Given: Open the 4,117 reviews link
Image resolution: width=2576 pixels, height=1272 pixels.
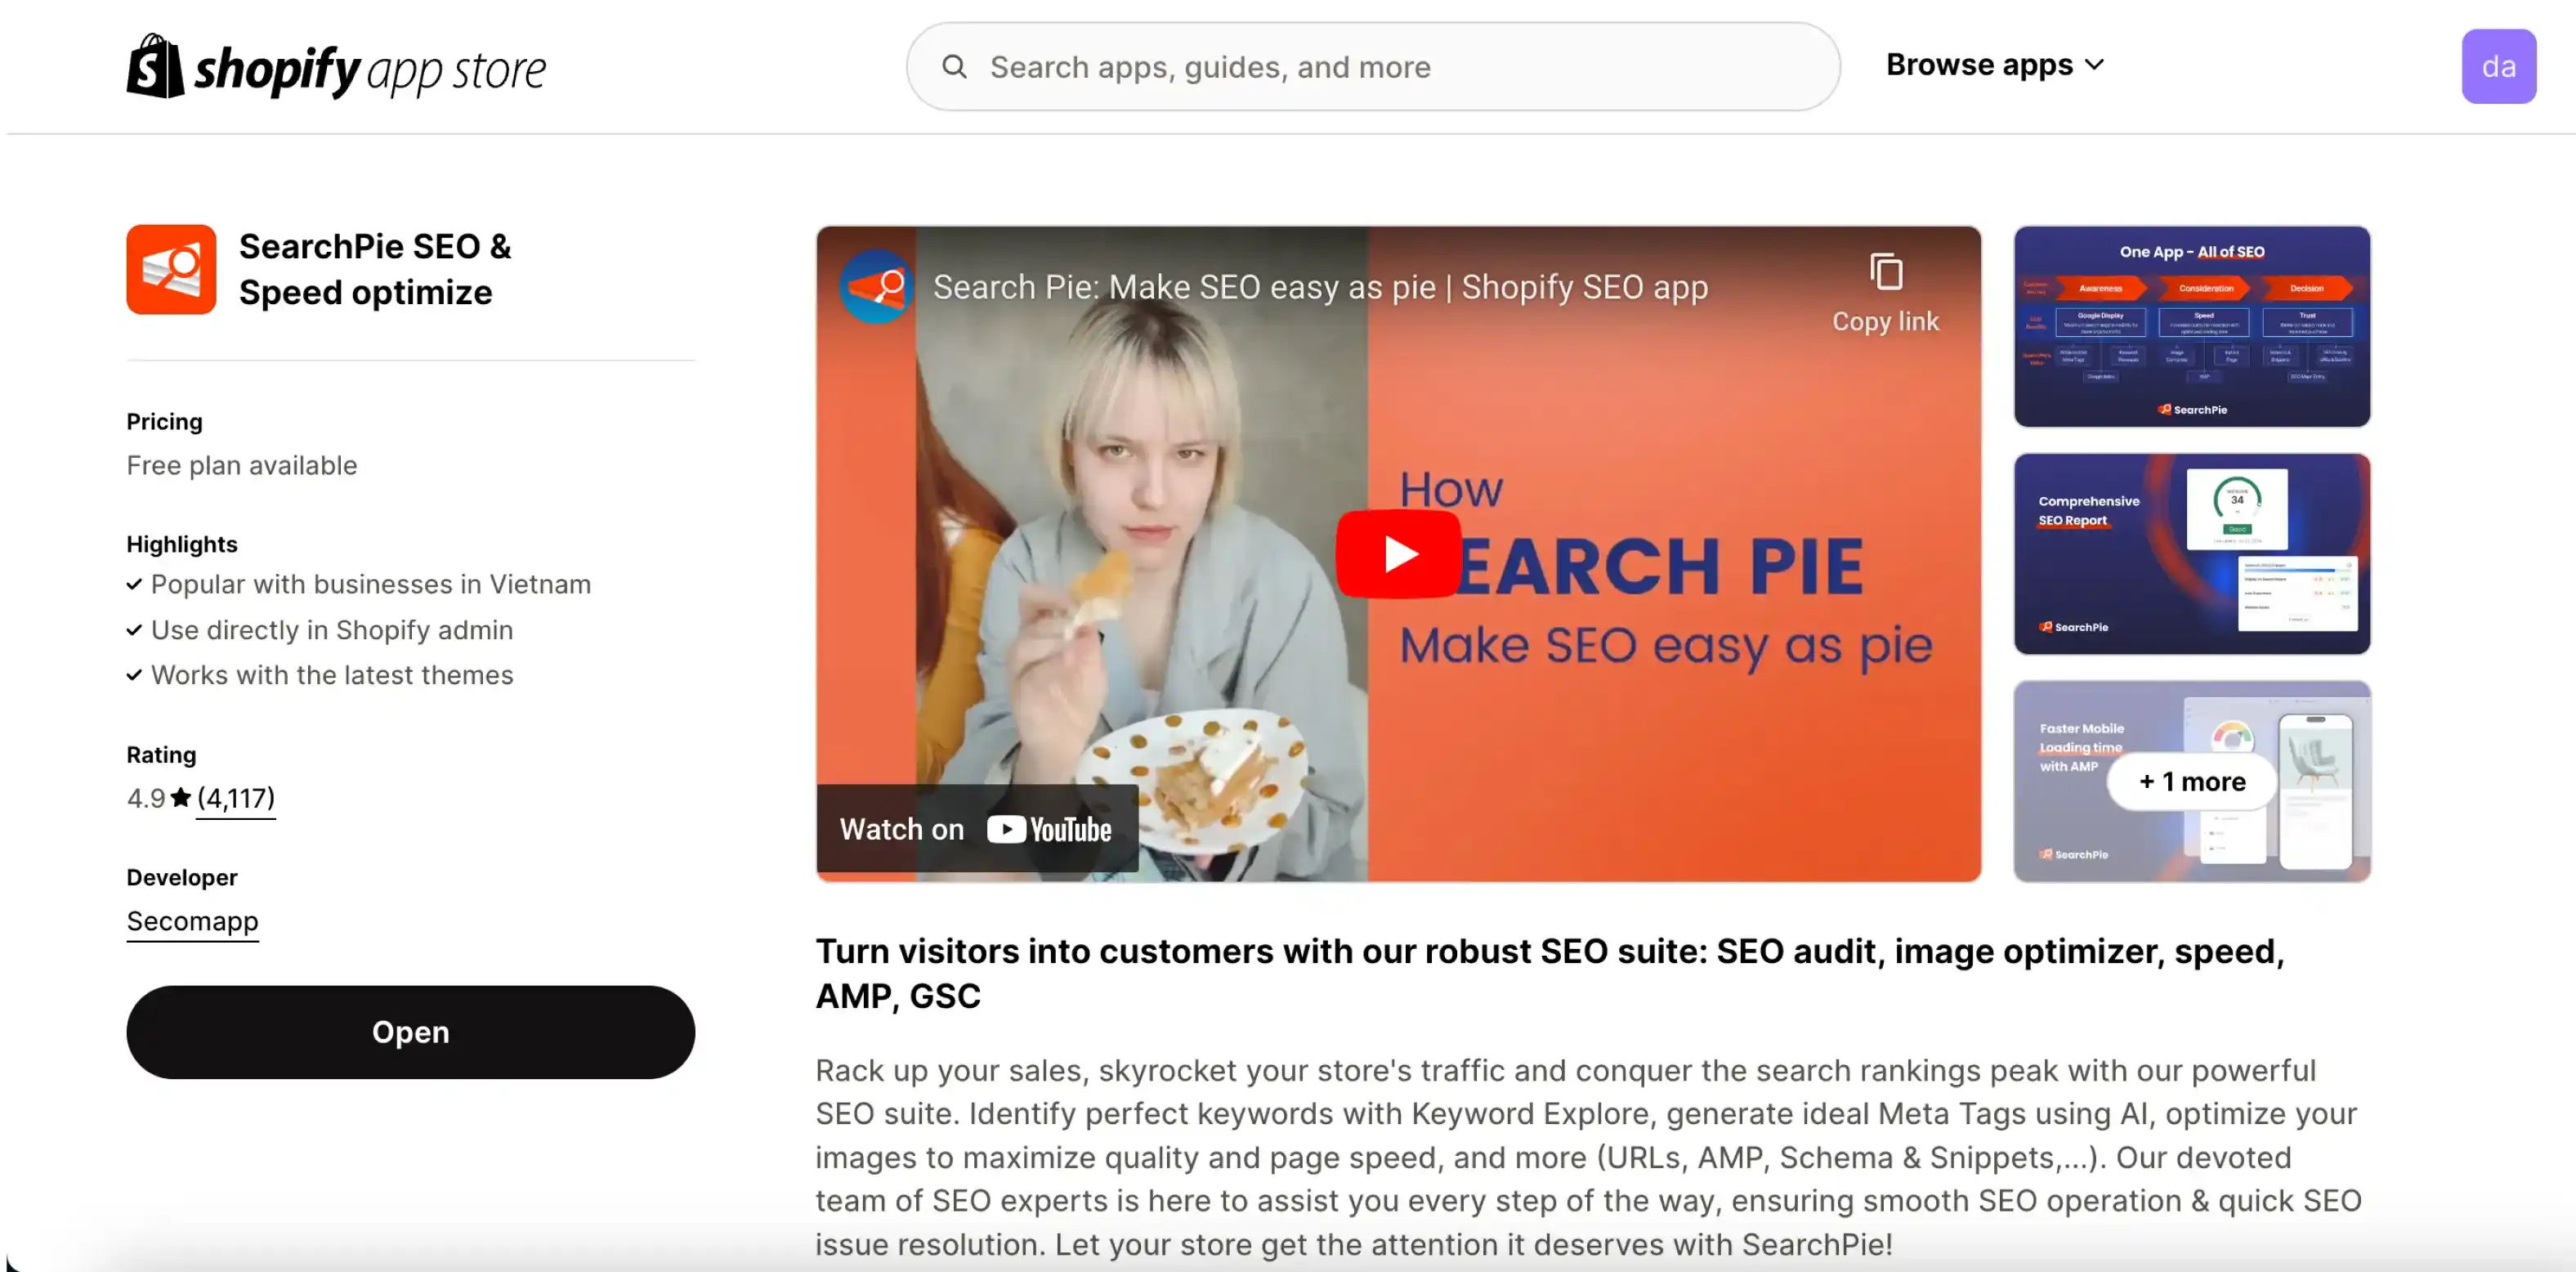Looking at the screenshot, I should tap(236, 798).
